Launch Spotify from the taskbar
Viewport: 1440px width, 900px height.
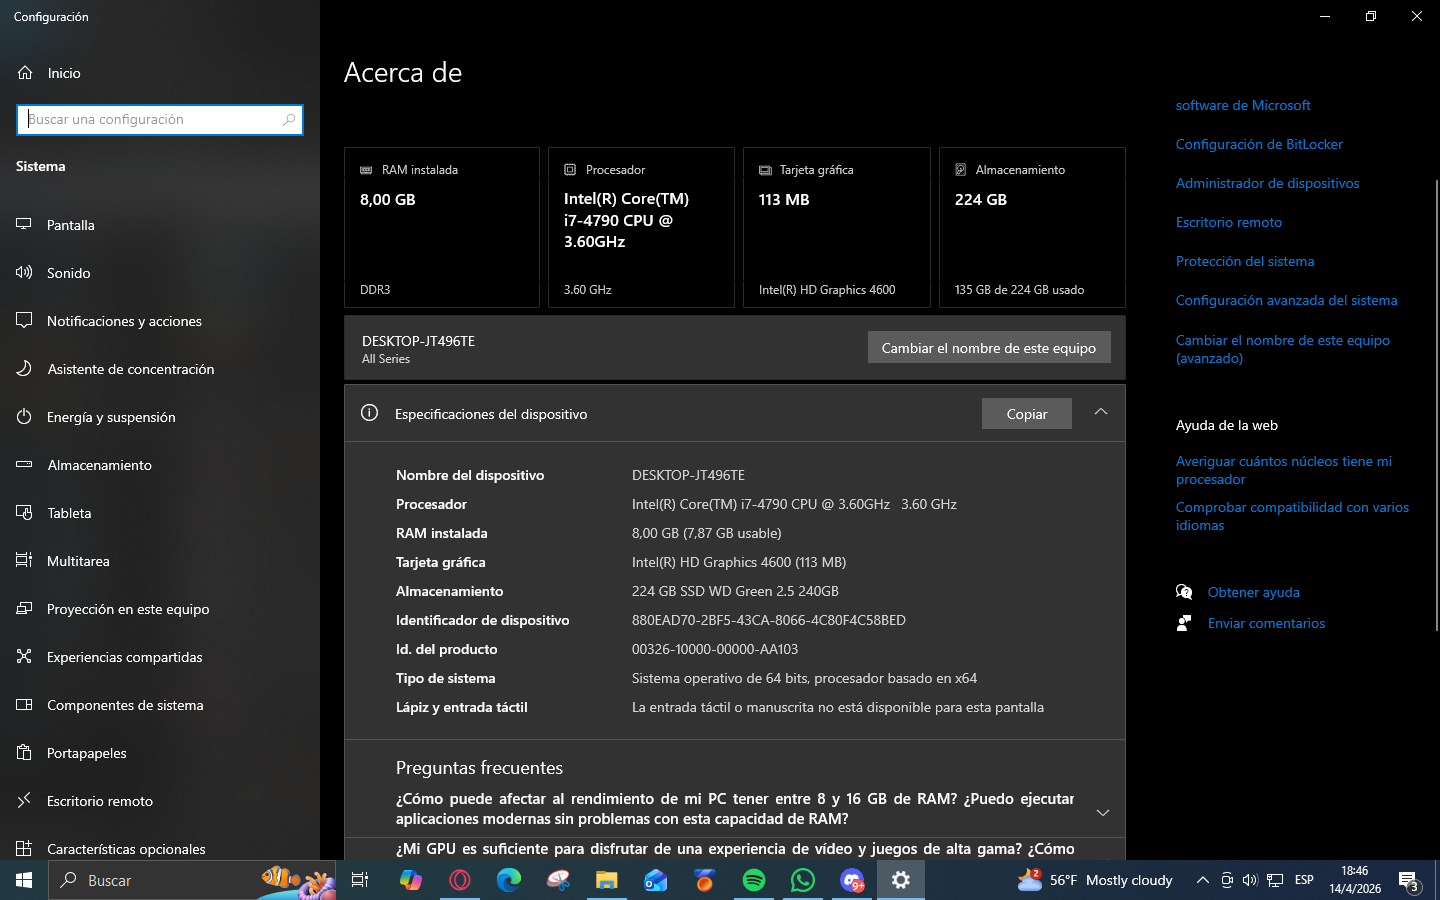click(x=754, y=880)
